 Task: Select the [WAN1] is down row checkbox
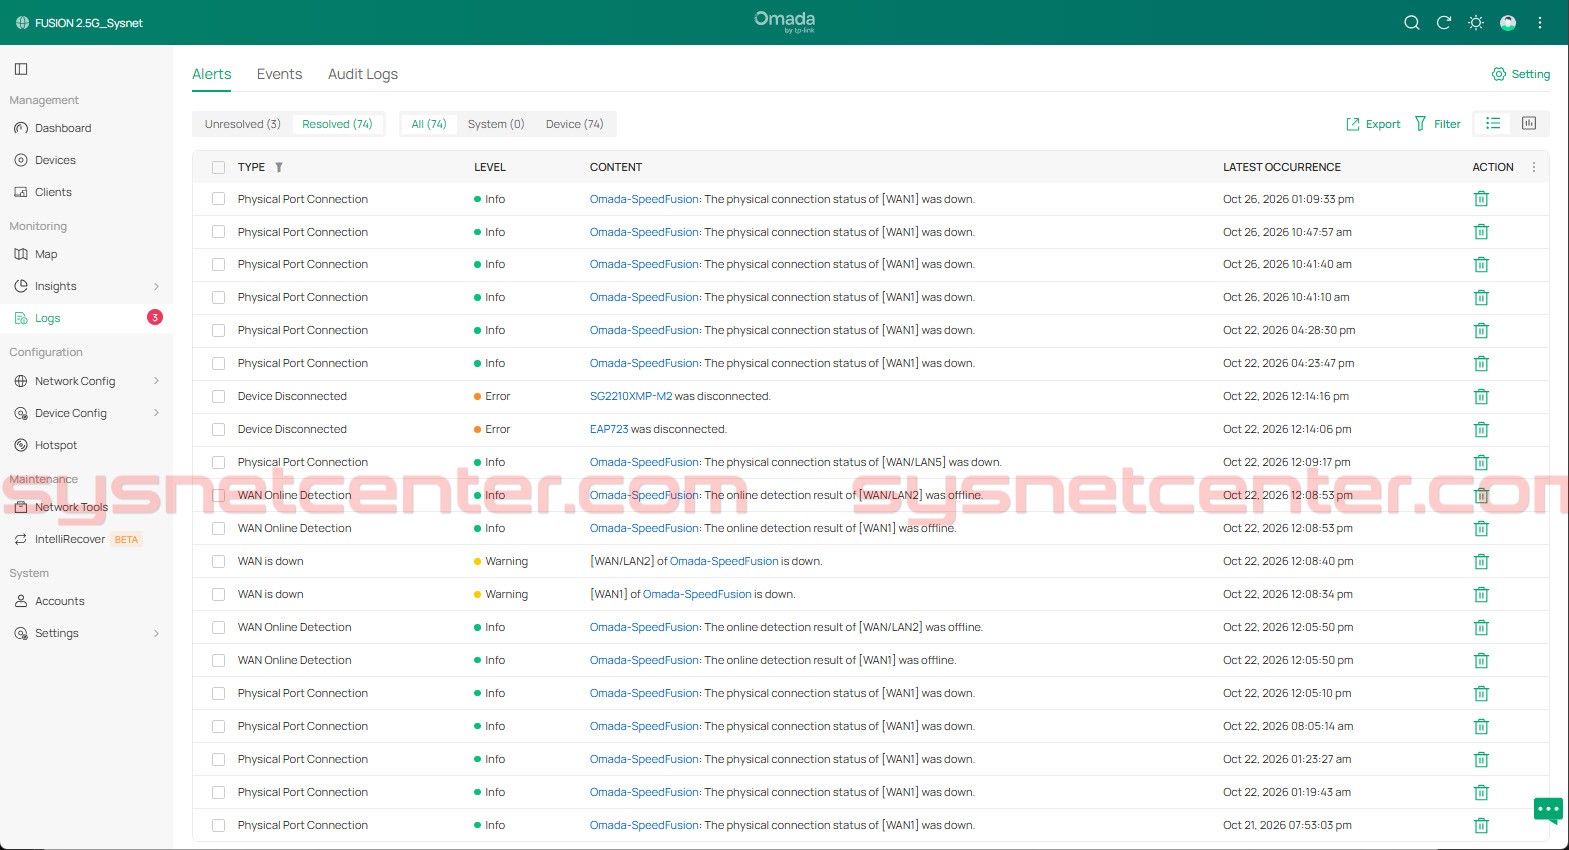(x=218, y=594)
